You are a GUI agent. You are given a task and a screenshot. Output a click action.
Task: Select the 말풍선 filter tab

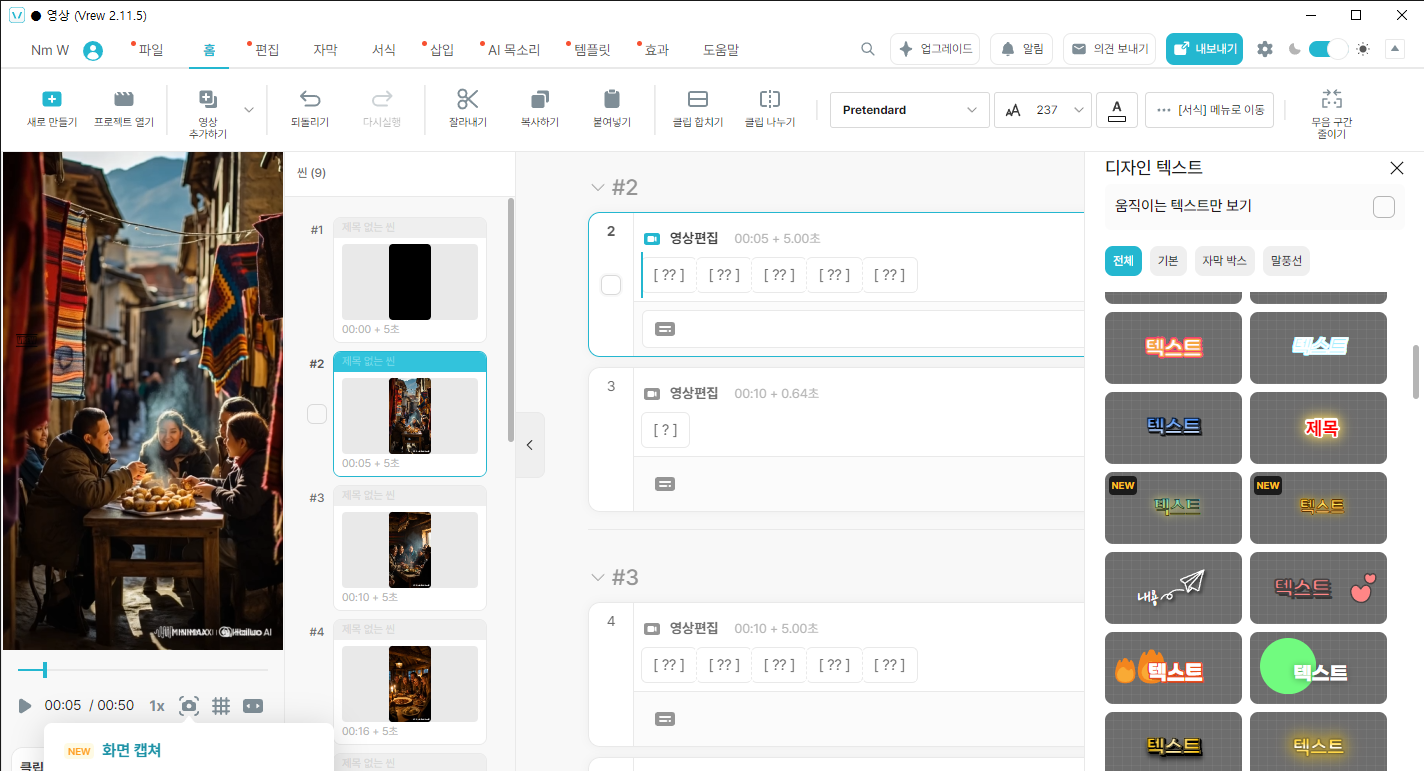pyautogui.click(x=1287, y=261)
